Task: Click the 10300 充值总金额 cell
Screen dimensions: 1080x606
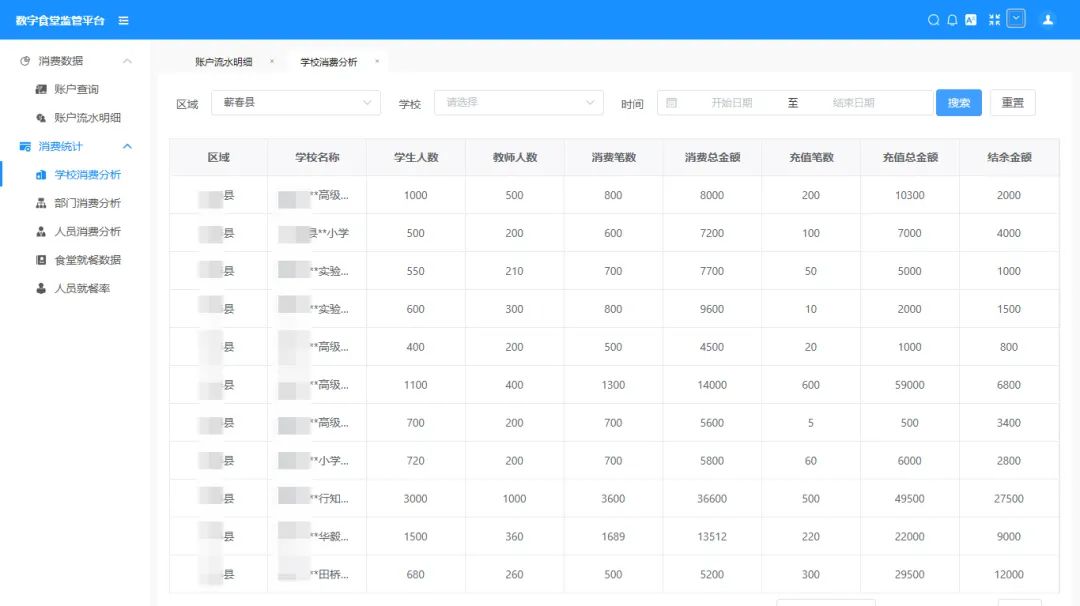Action: pos(909,195)
